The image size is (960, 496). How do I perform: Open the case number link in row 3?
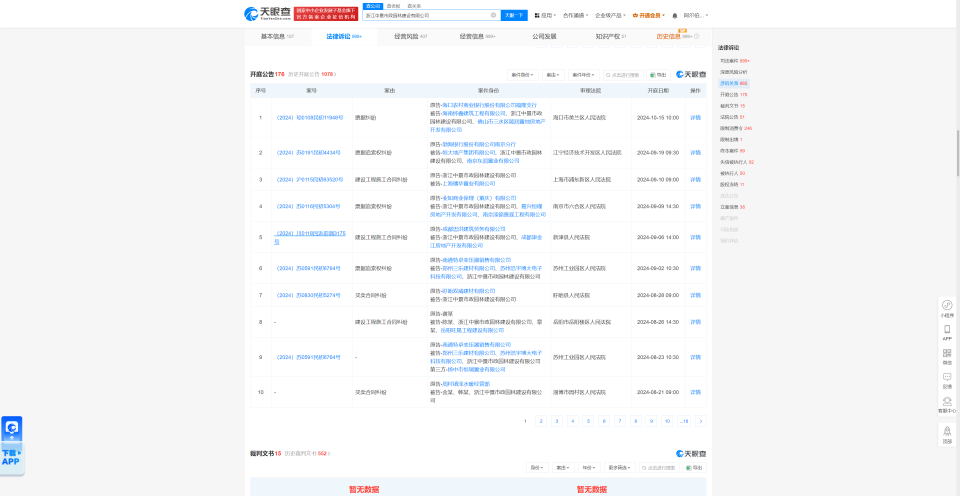tap(308, 180)
